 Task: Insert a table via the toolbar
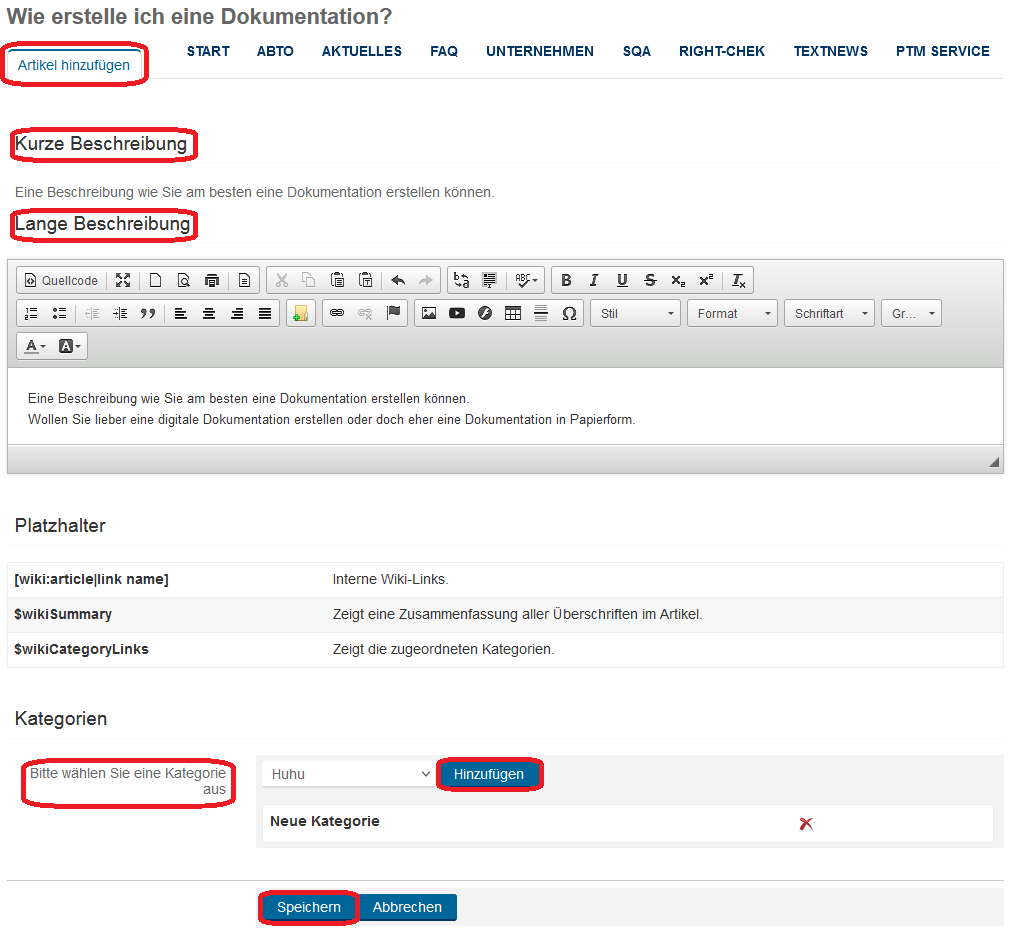coord(513,313)
